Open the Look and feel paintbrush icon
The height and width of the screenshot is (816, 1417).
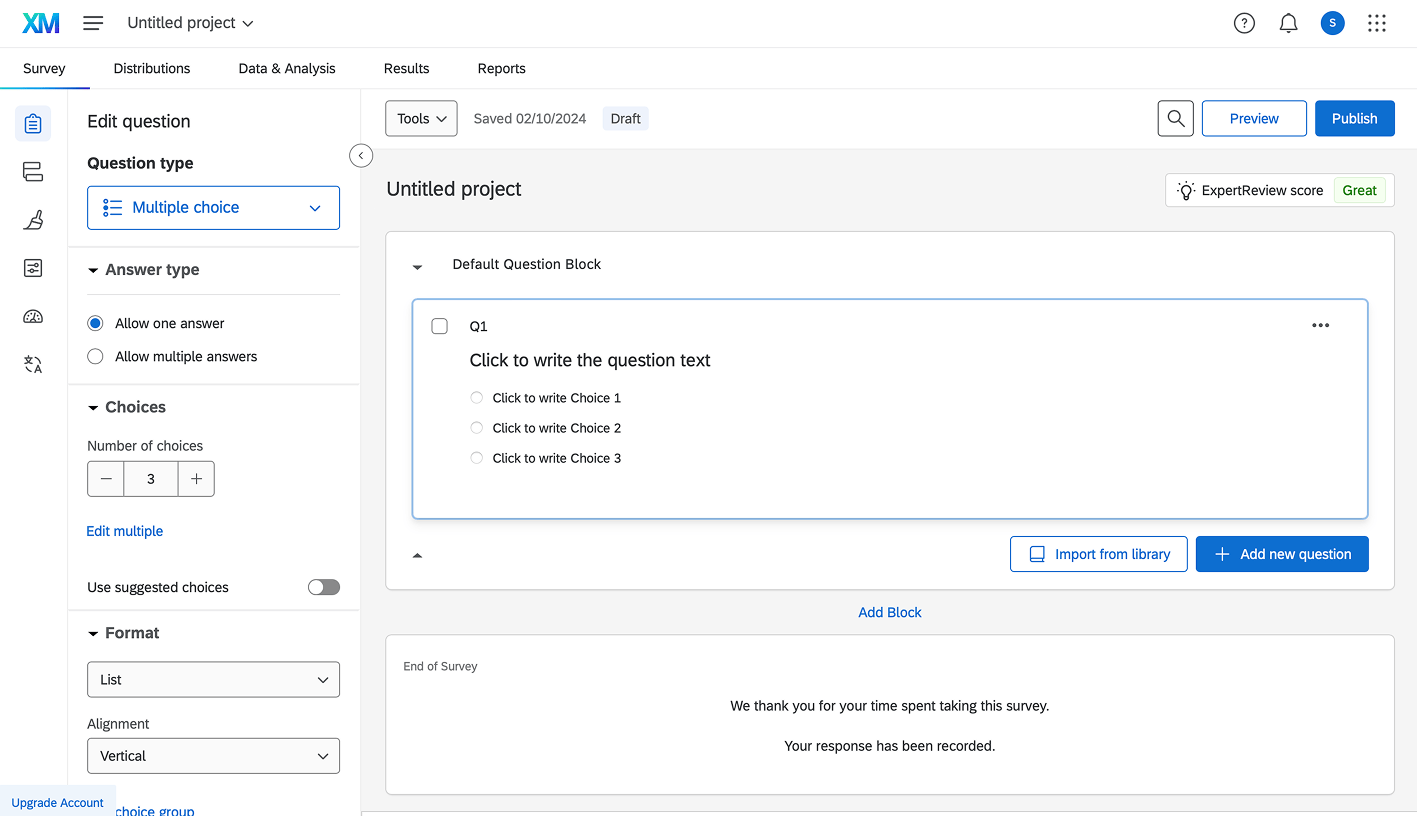[x=33, y=220]
